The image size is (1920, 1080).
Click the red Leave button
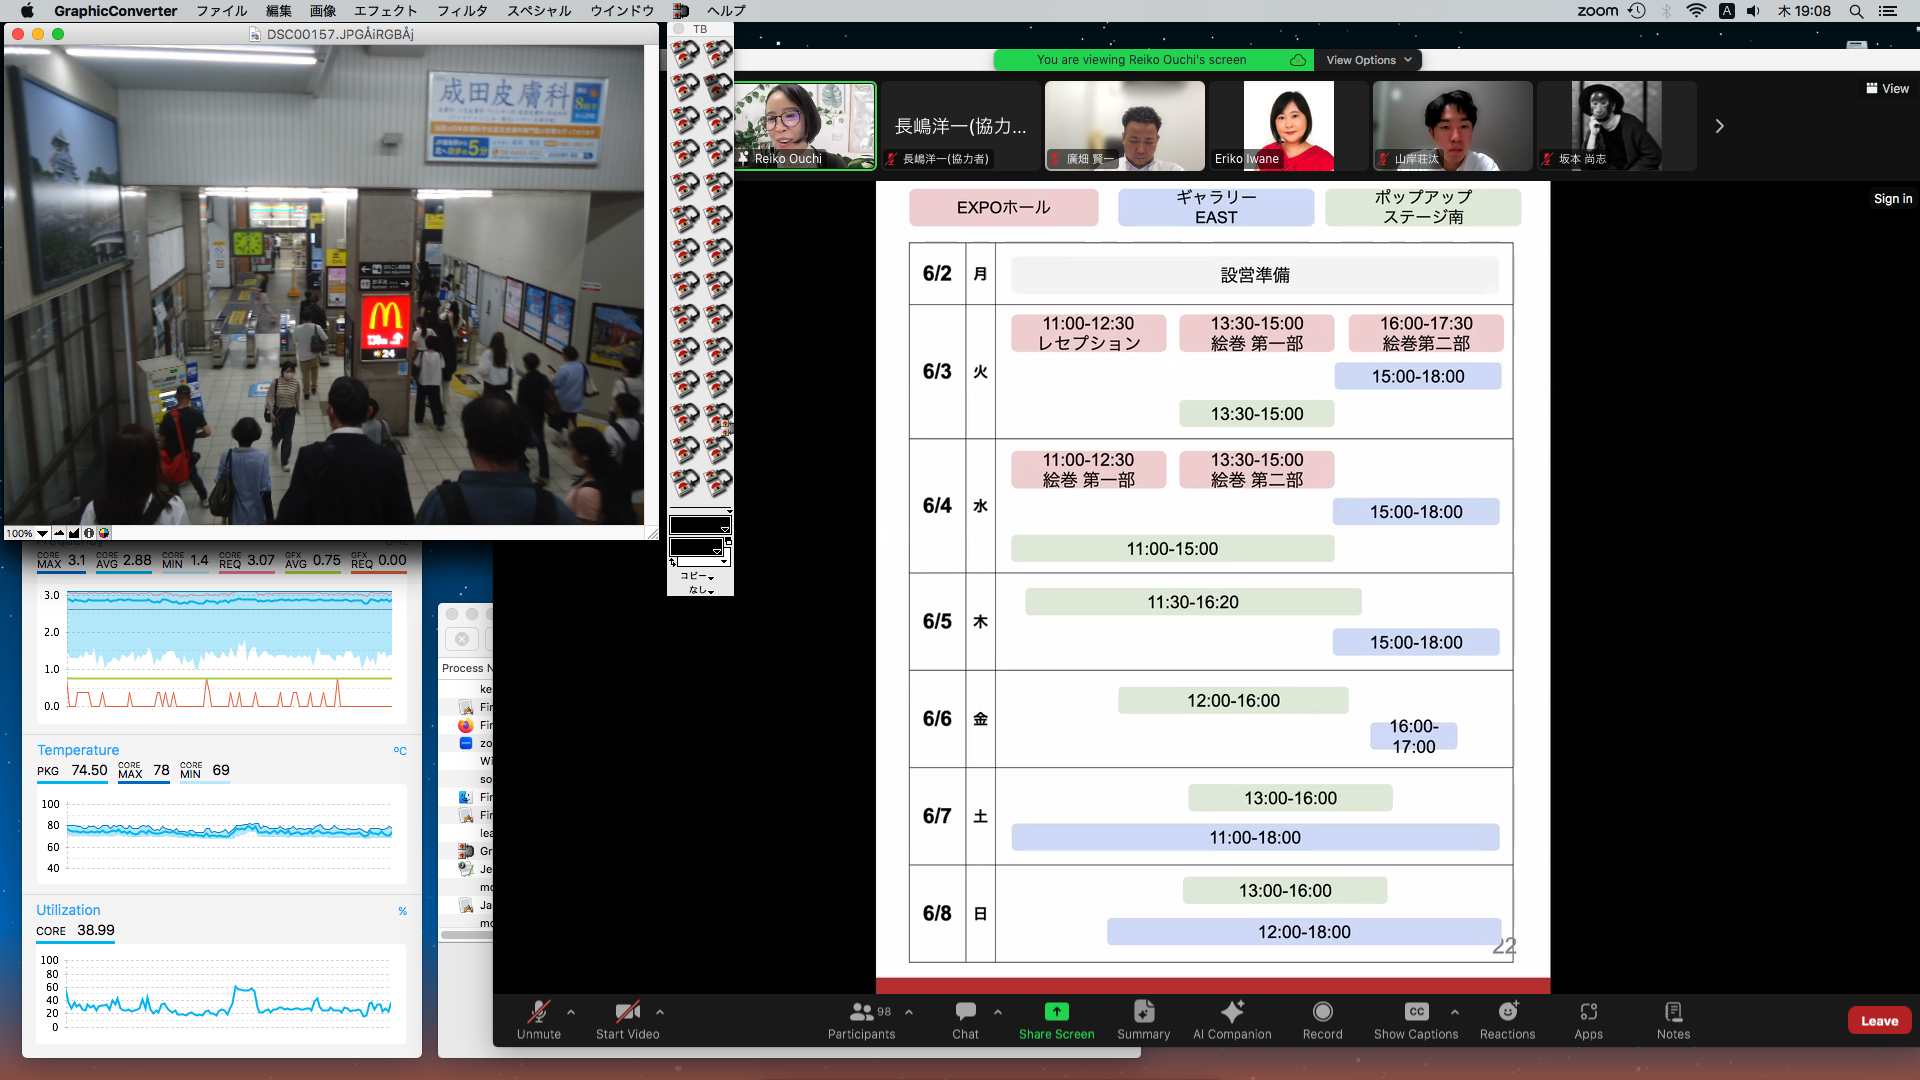coord(1879,1021)
